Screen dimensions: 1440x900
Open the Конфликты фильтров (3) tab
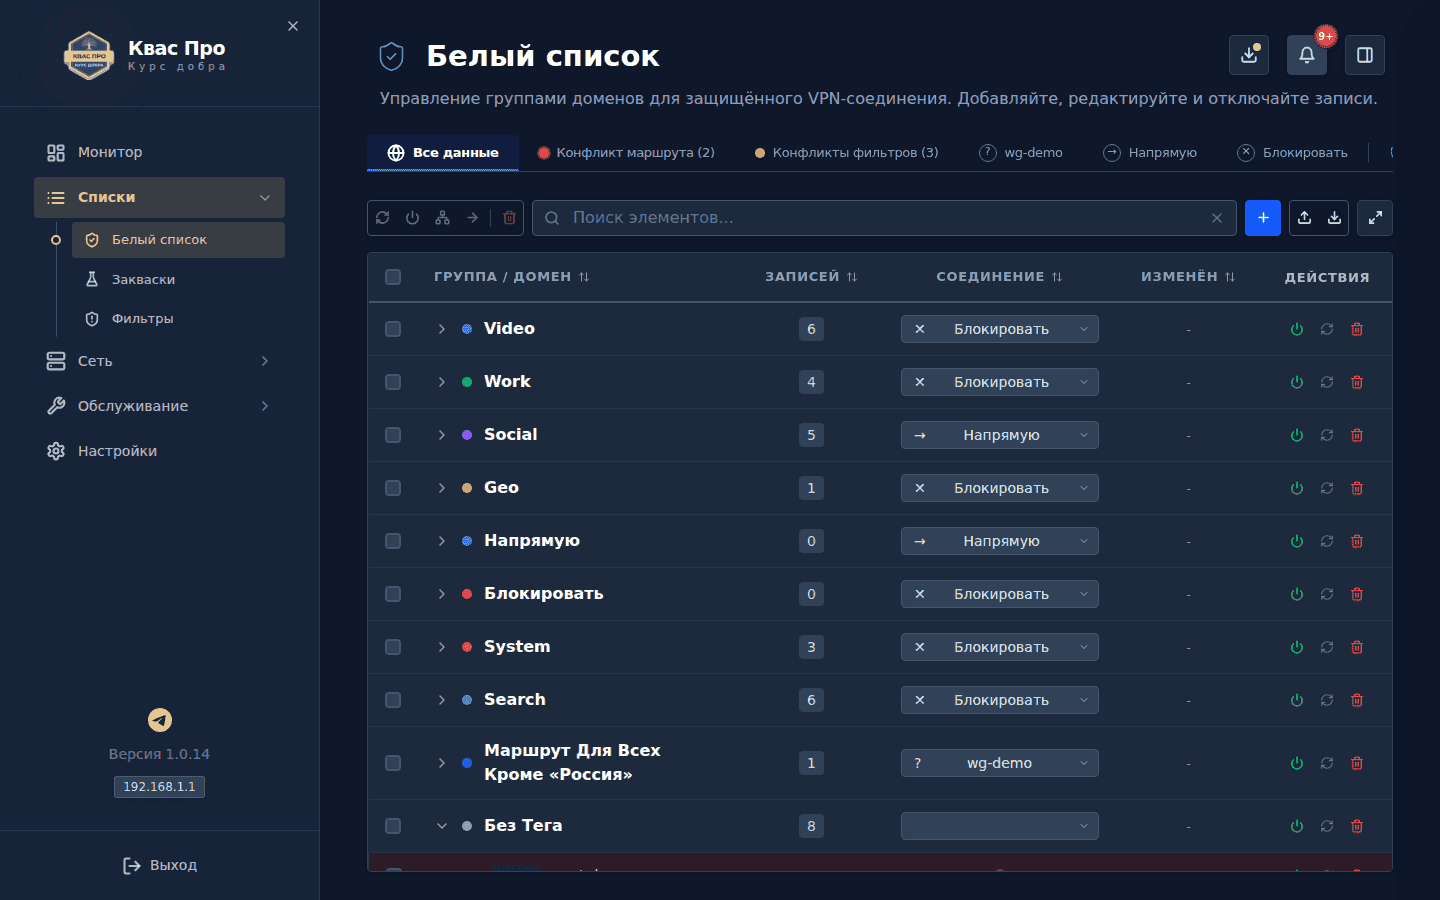click(846, 153)
